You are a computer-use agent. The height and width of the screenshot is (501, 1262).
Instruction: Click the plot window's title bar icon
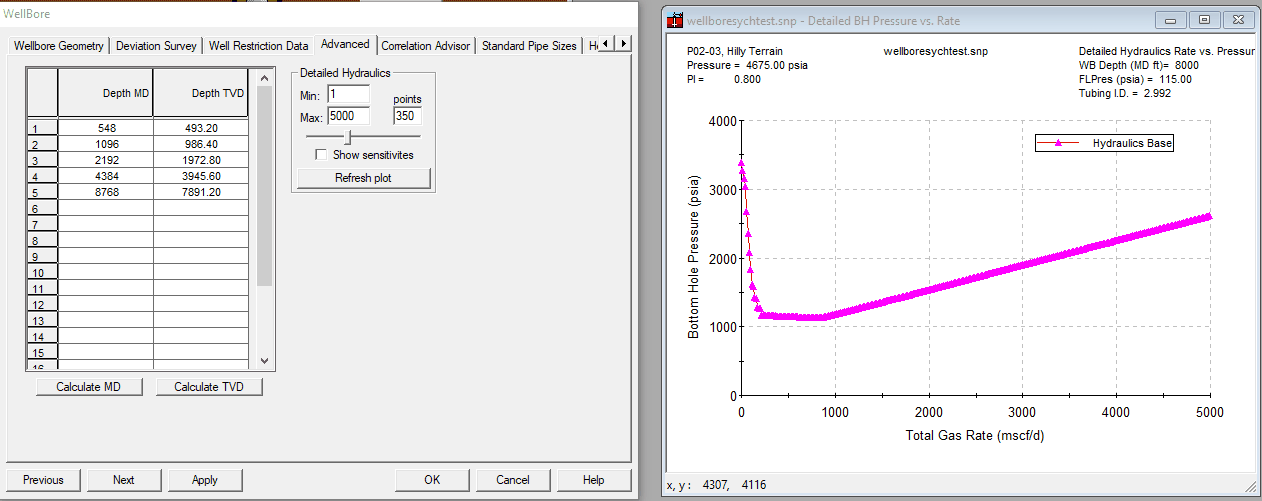pyautogui.click(x=677, y=20)
